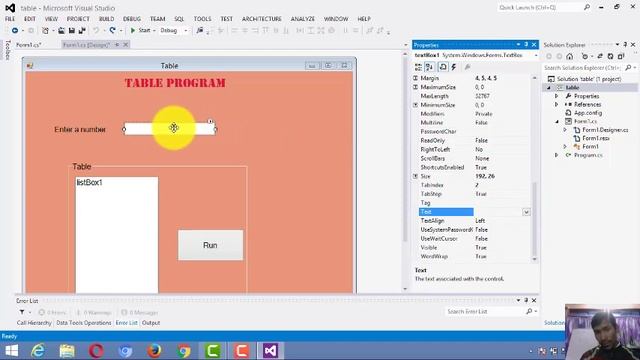Click the Properties grid vertical scrollbar

click(534, 168)
